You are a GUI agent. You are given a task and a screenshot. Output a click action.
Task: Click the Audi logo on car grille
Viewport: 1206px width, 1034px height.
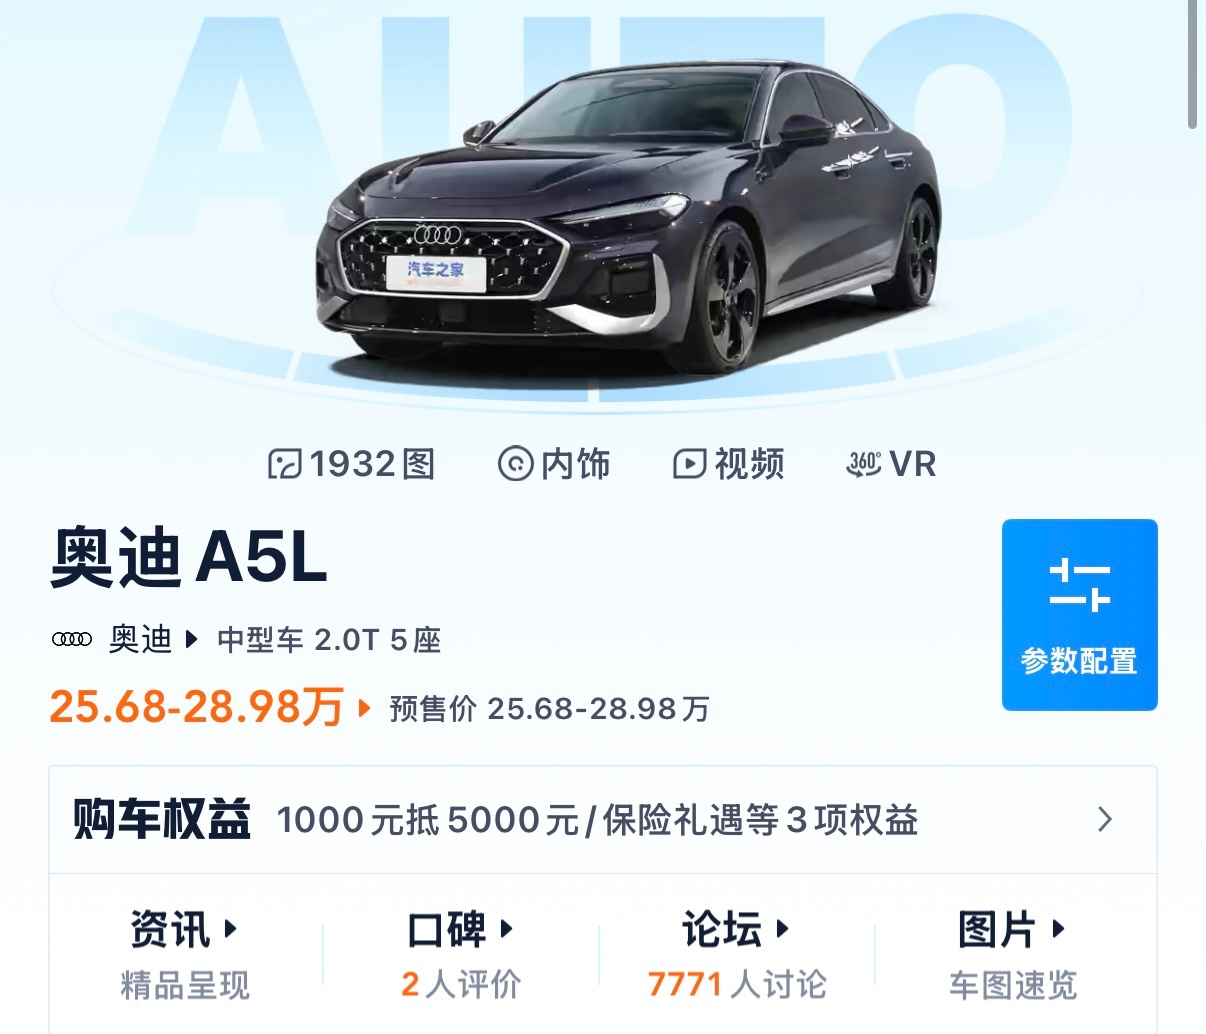438,235
